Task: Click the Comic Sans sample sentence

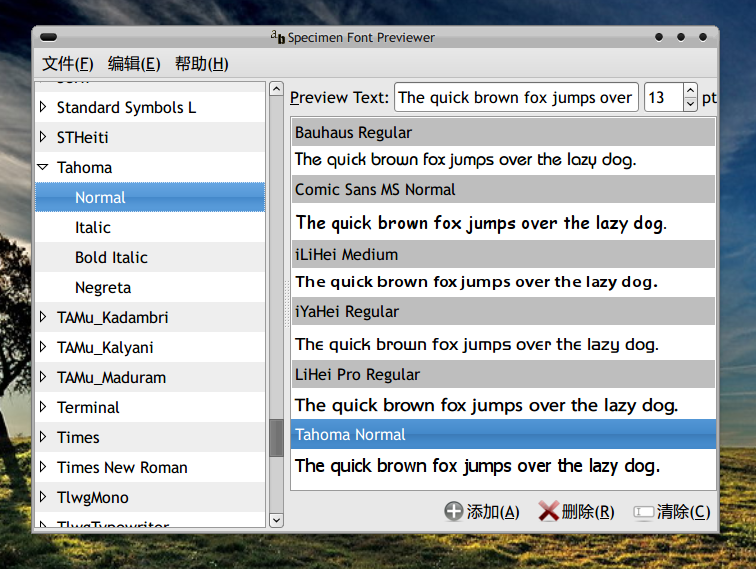Action: [x=481, y=224]
